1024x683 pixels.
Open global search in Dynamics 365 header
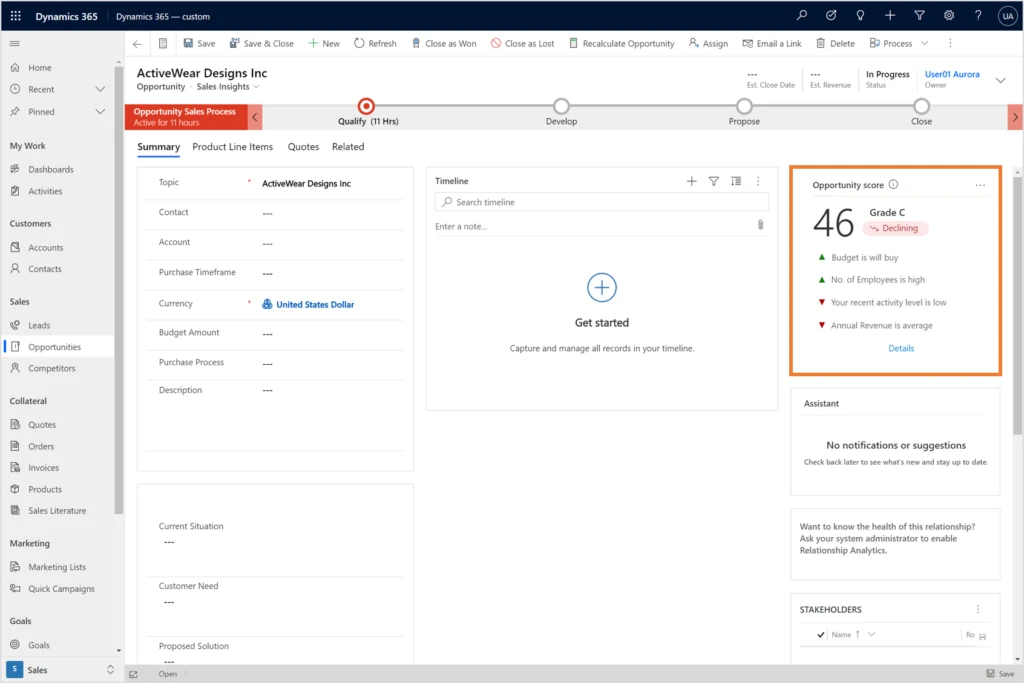(x=801, y=16)
